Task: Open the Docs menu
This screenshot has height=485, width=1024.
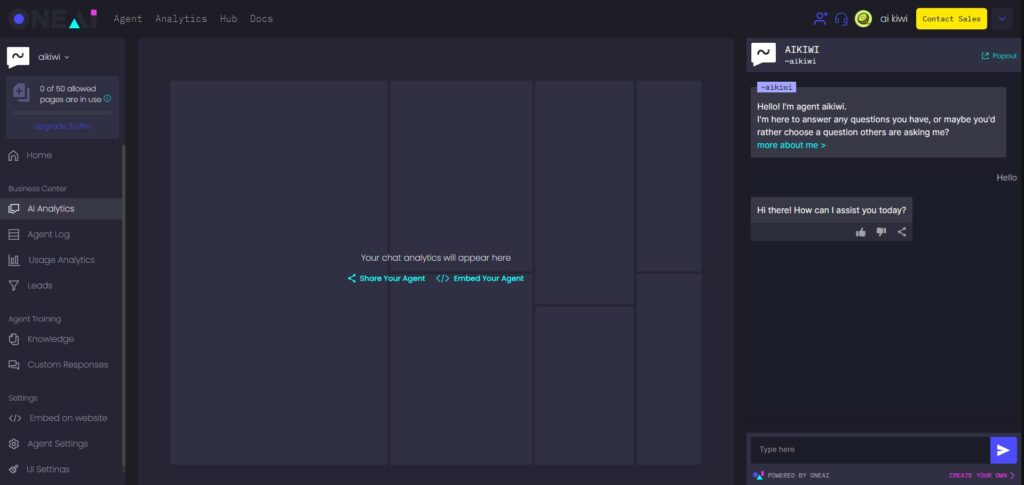Action: (x=261, y=19)
